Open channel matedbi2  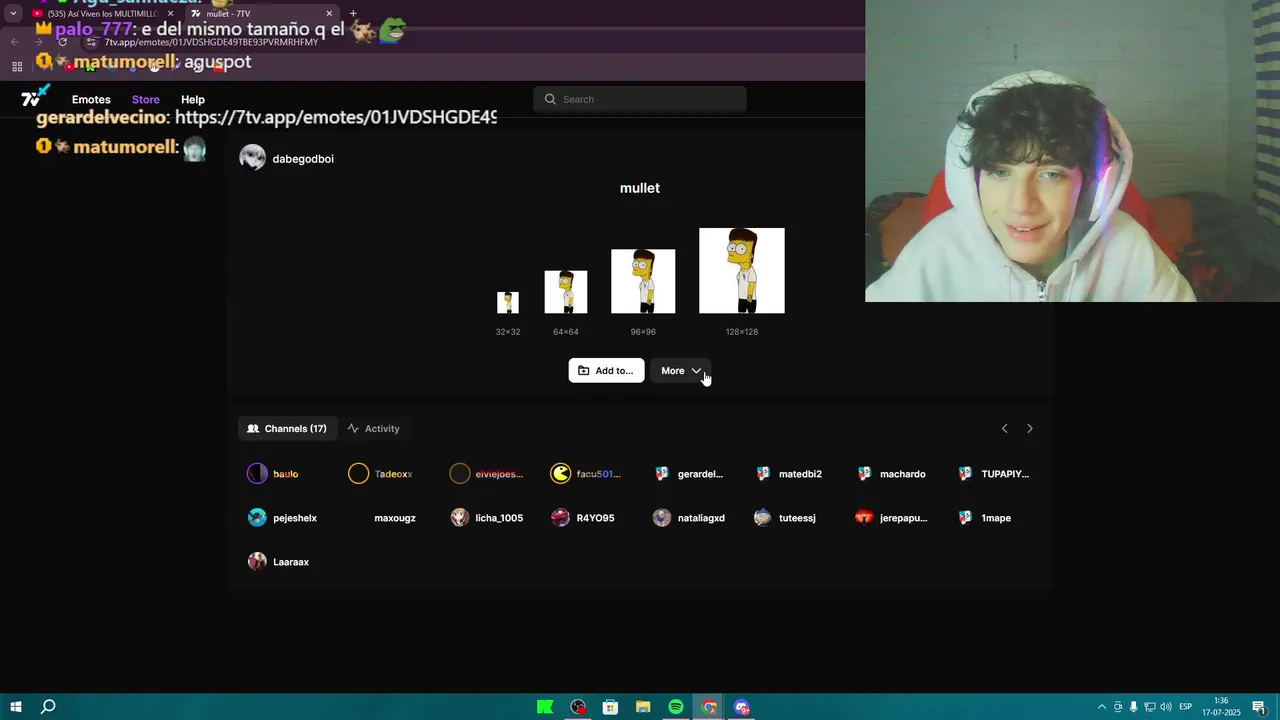788,474
